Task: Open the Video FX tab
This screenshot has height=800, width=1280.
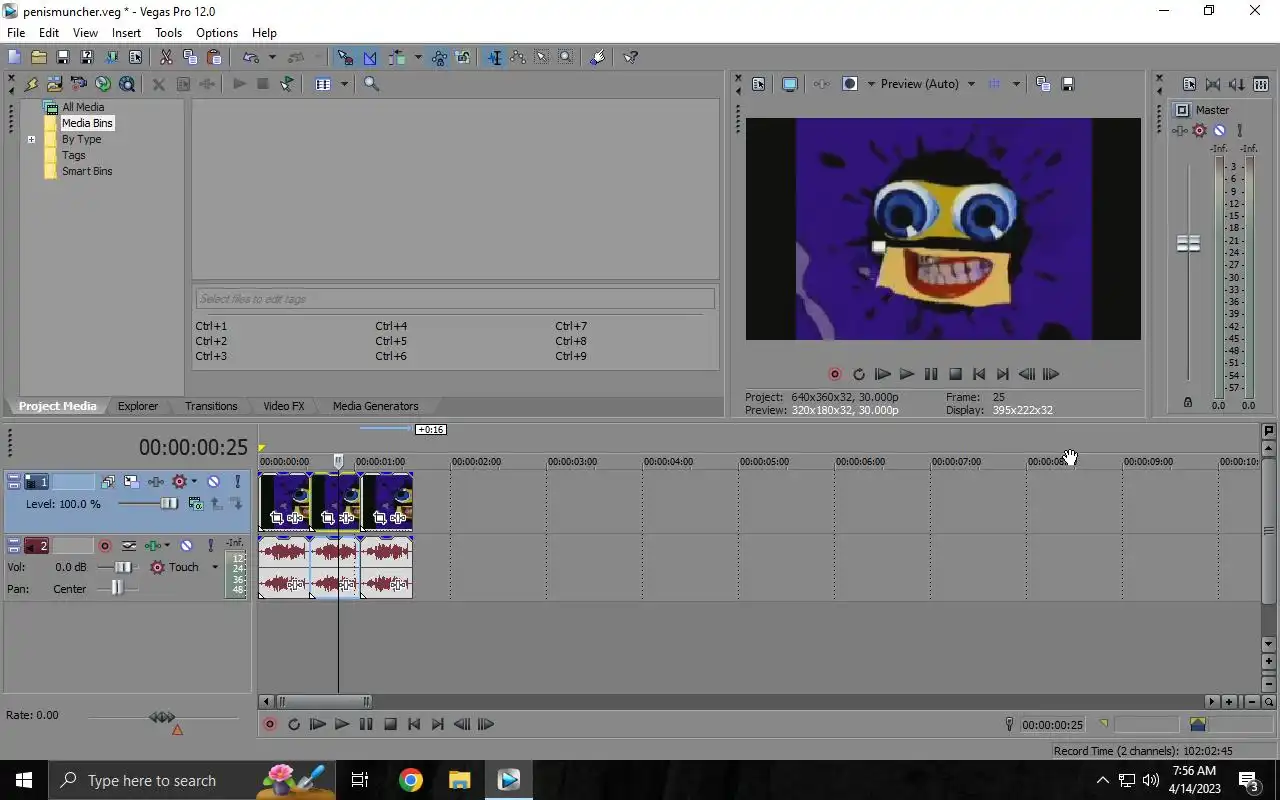Action: pos(284,406)
